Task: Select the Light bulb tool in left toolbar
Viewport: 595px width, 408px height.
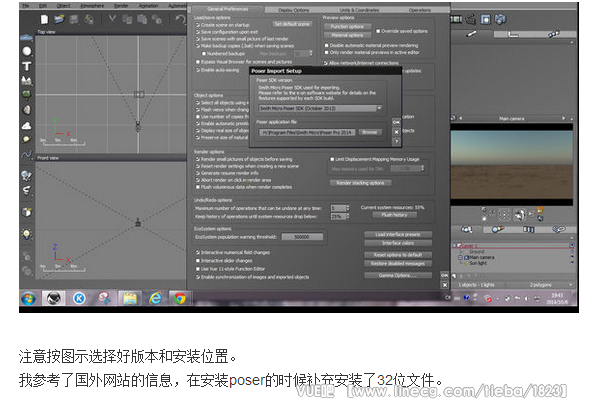Action: tap(27, 234)
